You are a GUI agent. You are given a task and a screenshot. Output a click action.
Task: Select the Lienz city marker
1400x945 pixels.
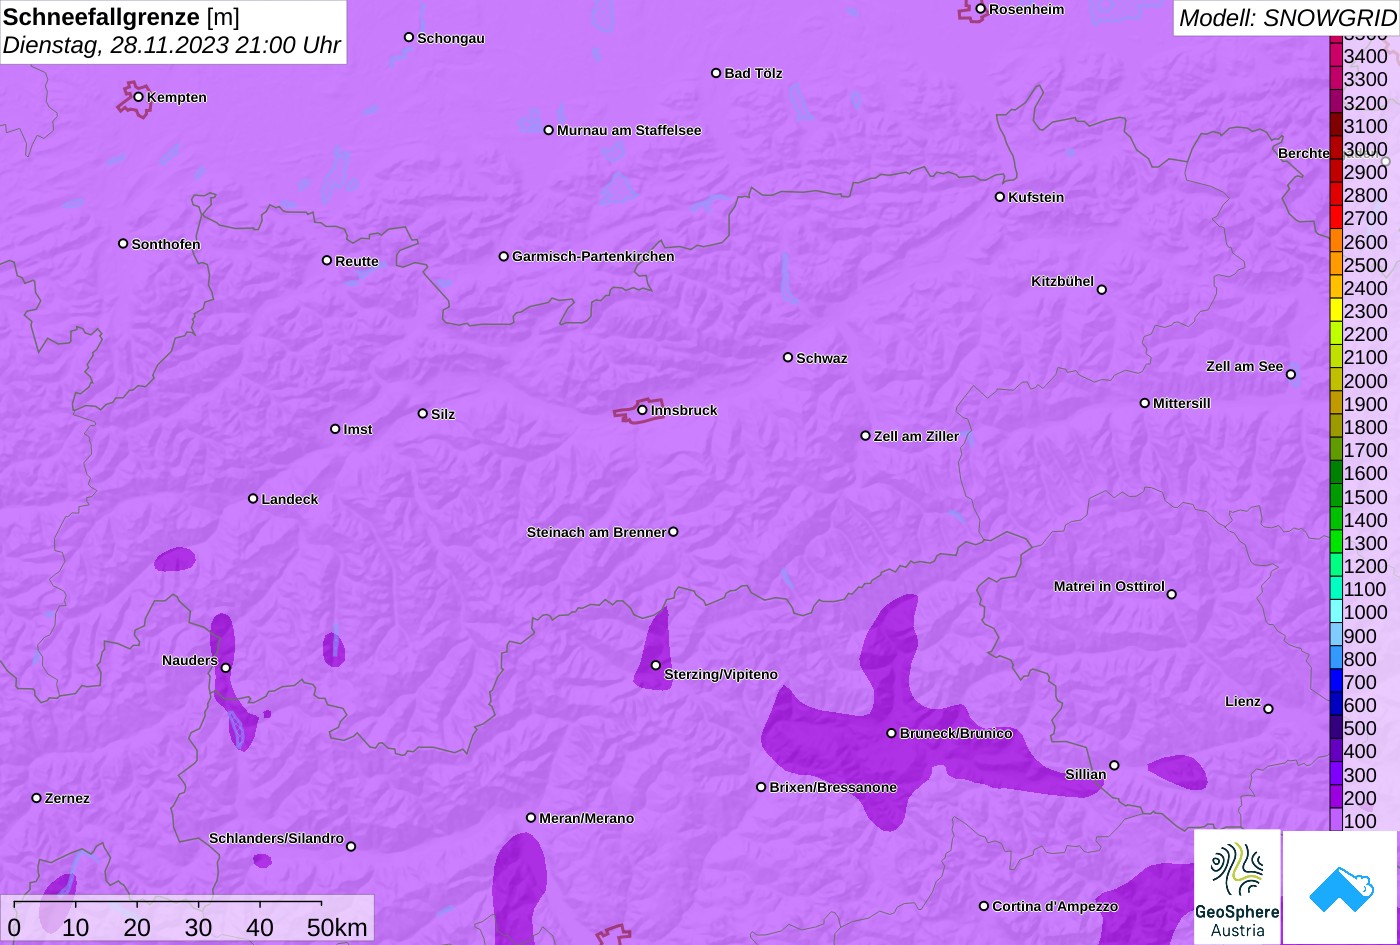1268,709
